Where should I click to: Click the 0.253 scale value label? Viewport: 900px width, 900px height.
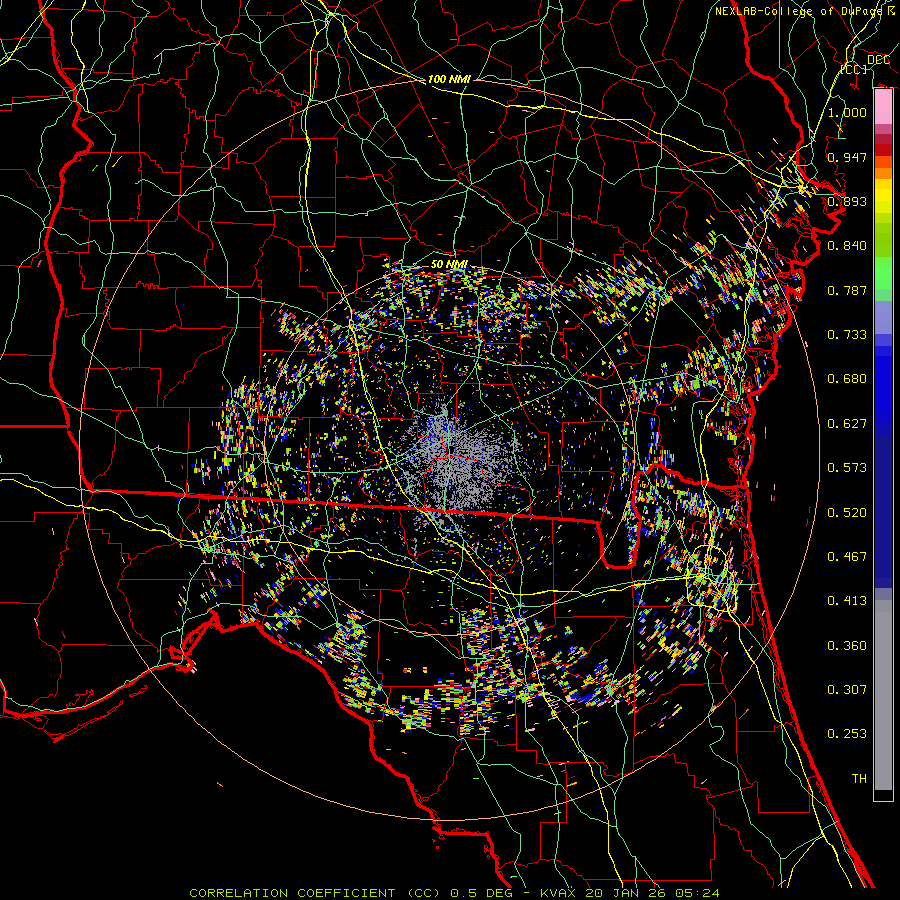(847, 734)
